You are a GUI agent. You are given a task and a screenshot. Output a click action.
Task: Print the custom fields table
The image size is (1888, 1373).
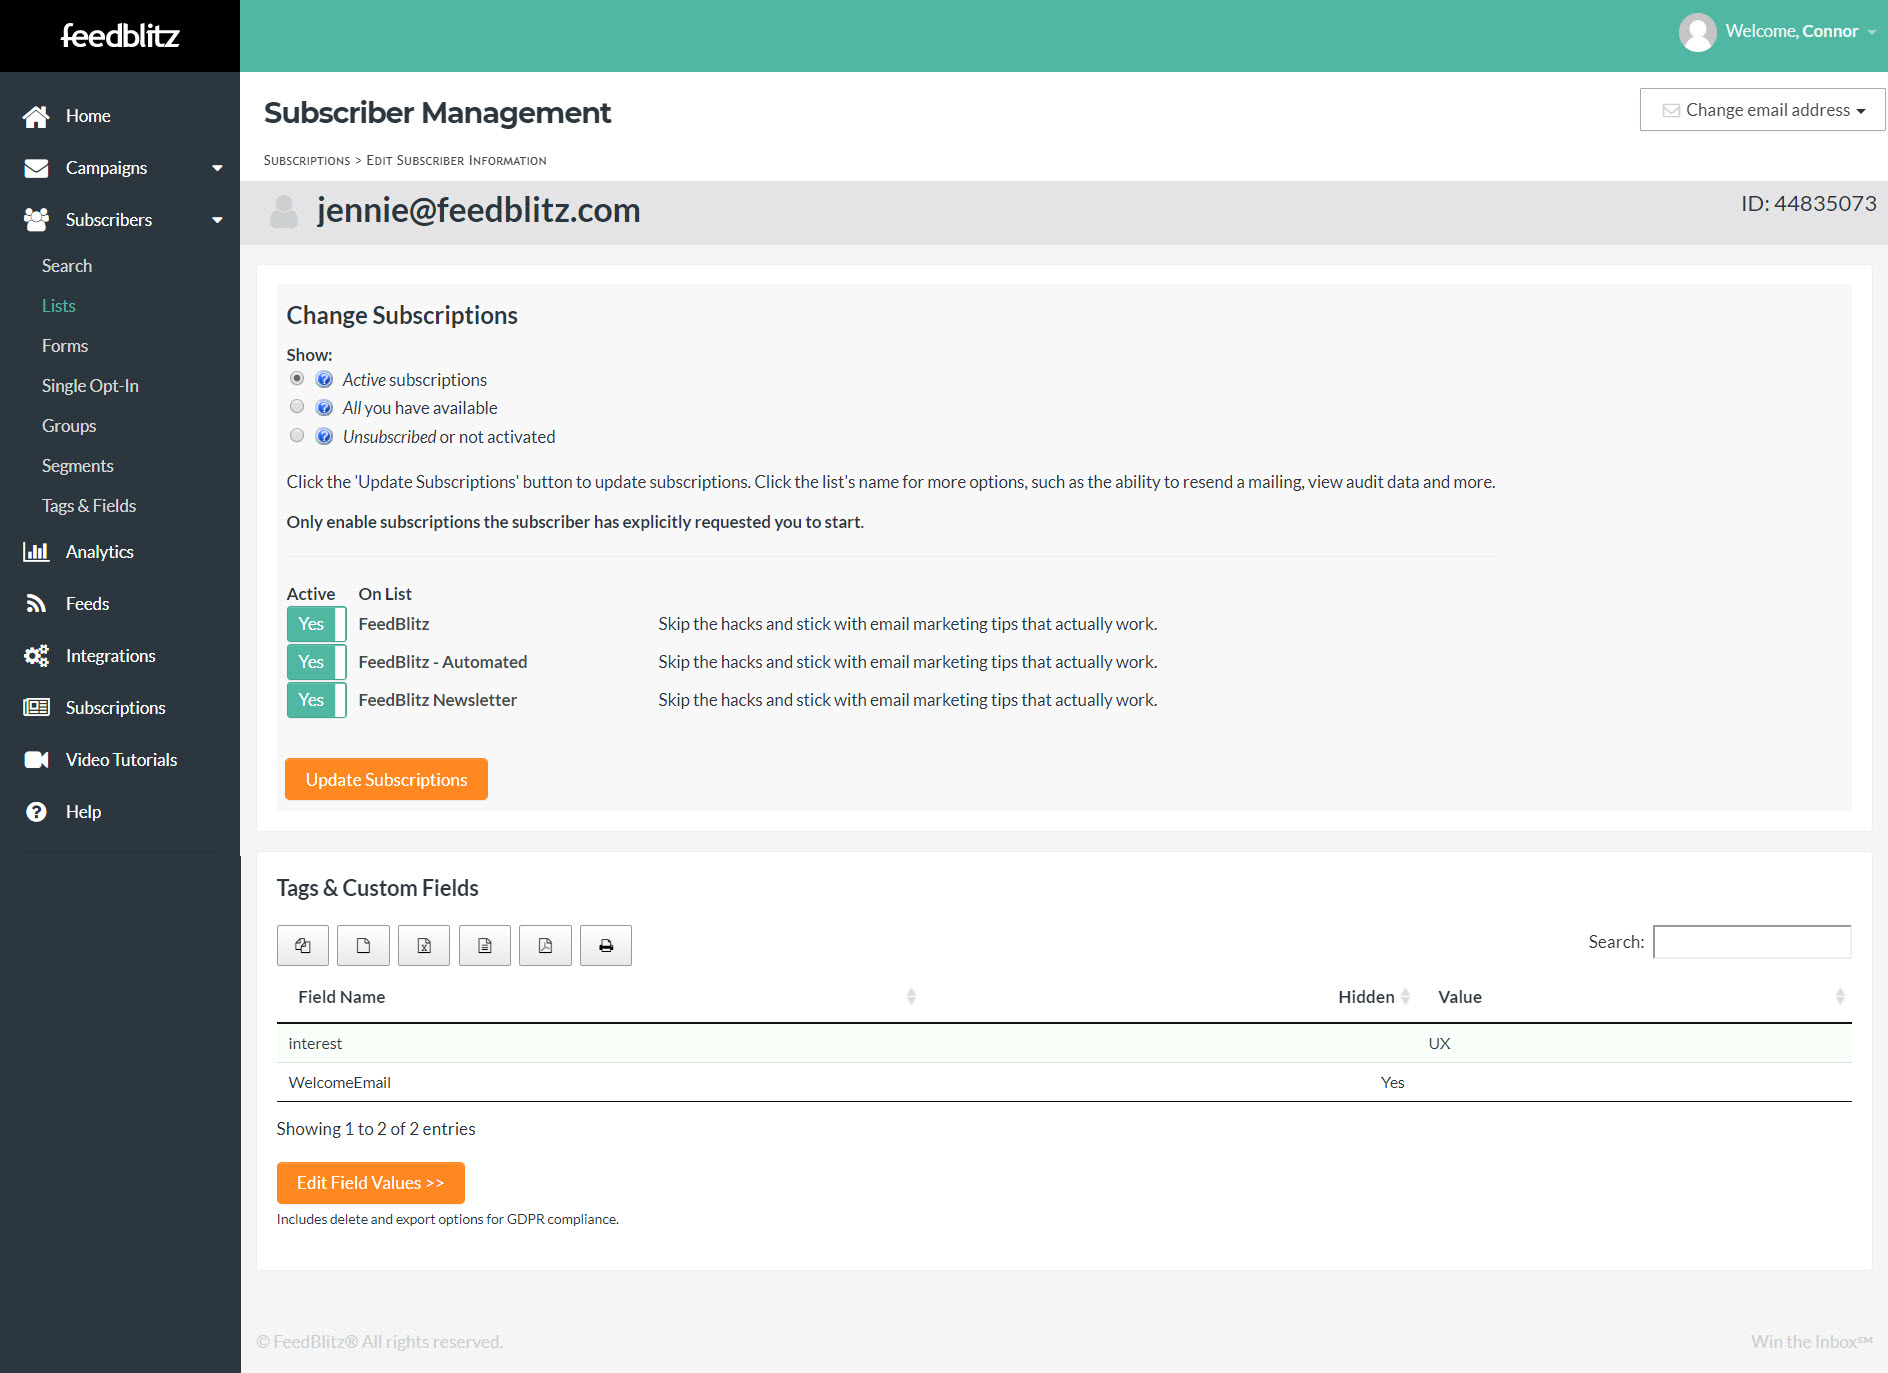pos(606,945)
